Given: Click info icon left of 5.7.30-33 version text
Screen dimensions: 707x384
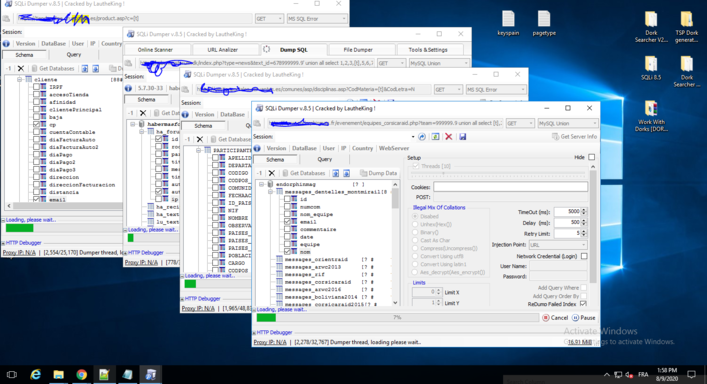Looking at the screenshot, I should click(x=129, y=88).
